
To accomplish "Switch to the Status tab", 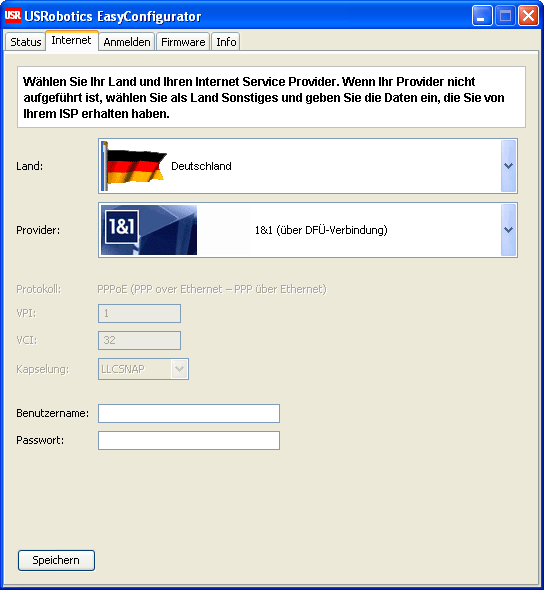I will pos(26,42).
